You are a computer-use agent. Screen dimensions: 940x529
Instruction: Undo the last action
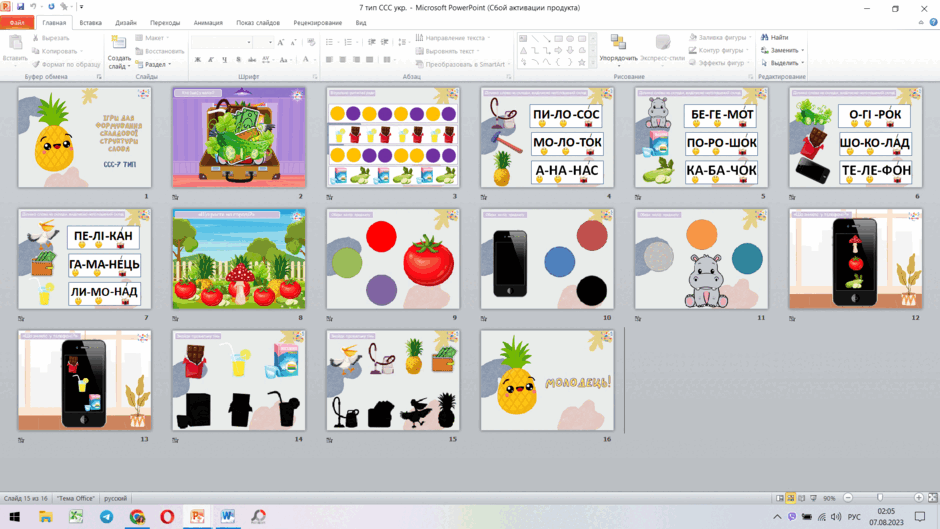pyautogui.click(x=33, y=7)
